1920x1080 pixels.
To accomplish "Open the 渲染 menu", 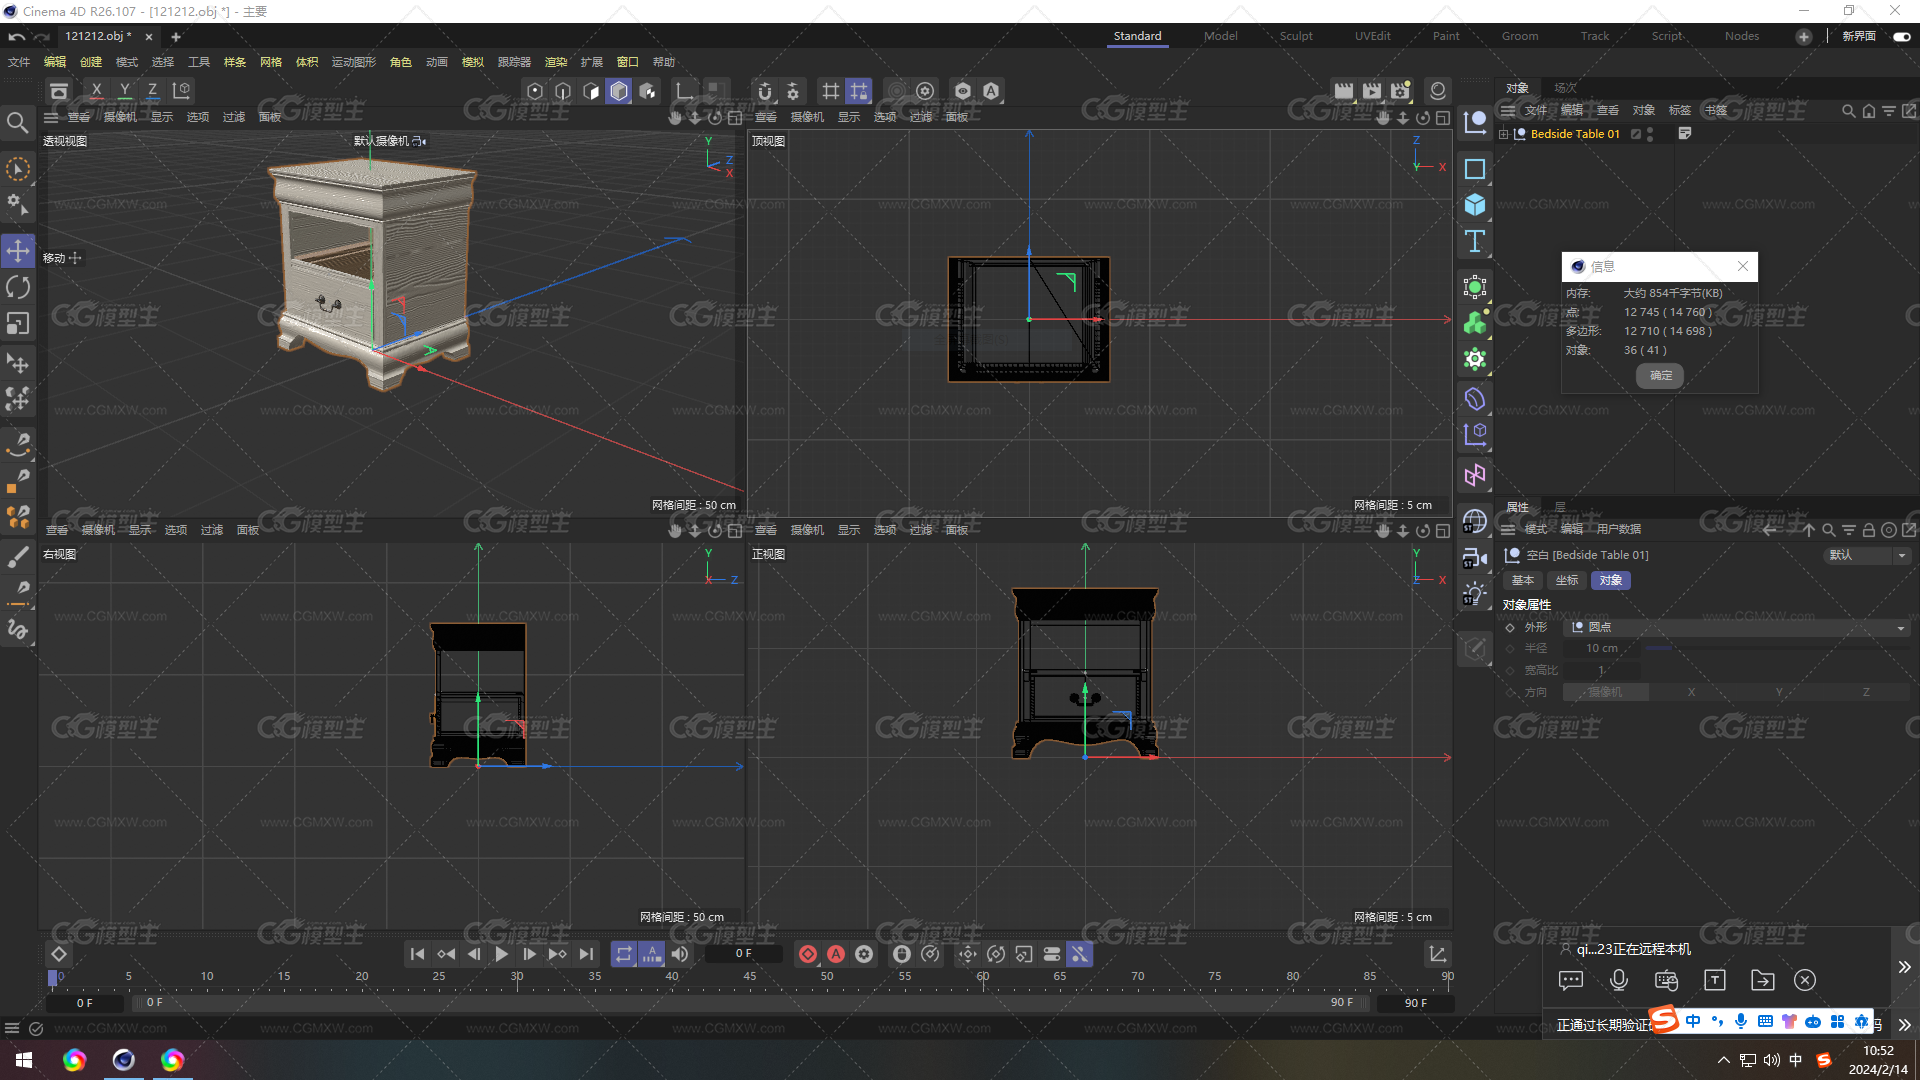I will [x=555, y=62].
